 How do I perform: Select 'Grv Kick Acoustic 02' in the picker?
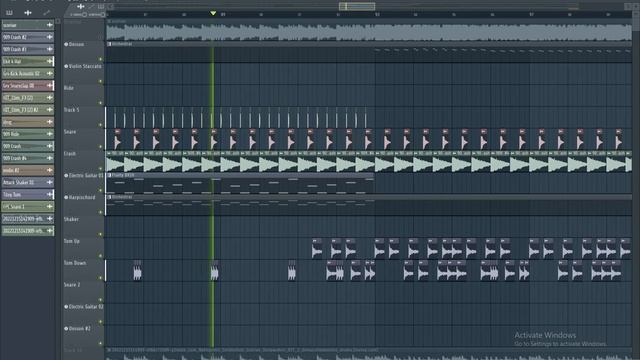click(28, 73)
